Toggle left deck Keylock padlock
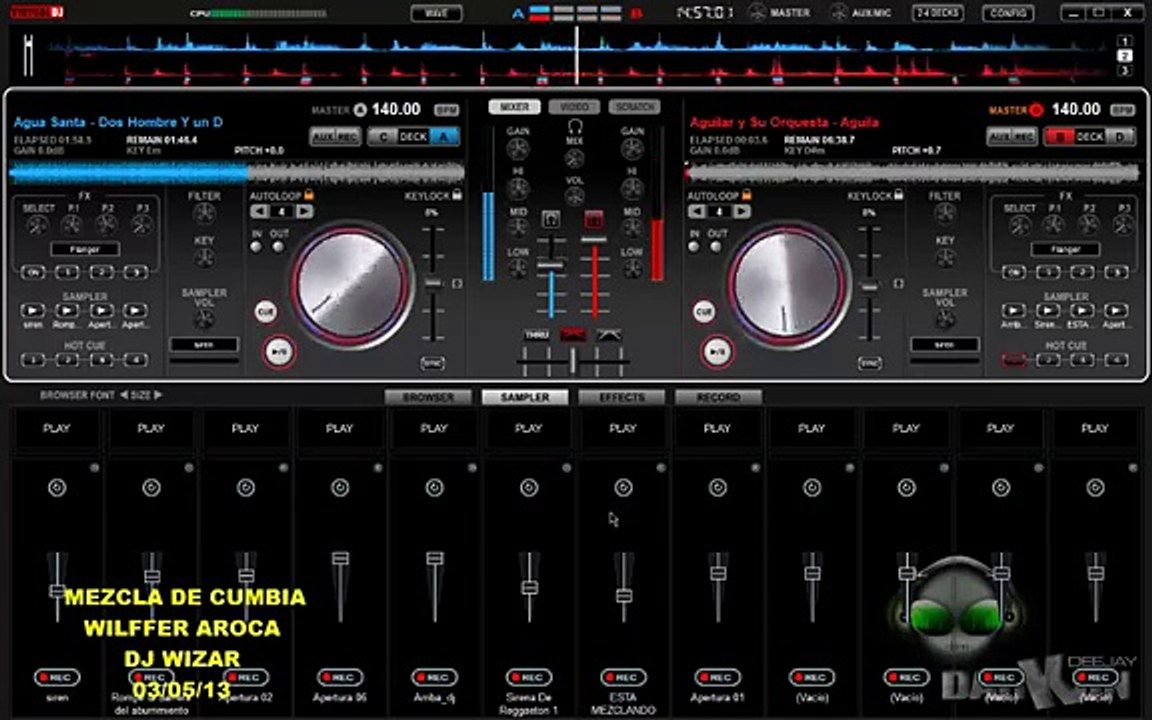The height and width of the screenshot is (720, 1152). pyautogui.click(x=457, y=195)
